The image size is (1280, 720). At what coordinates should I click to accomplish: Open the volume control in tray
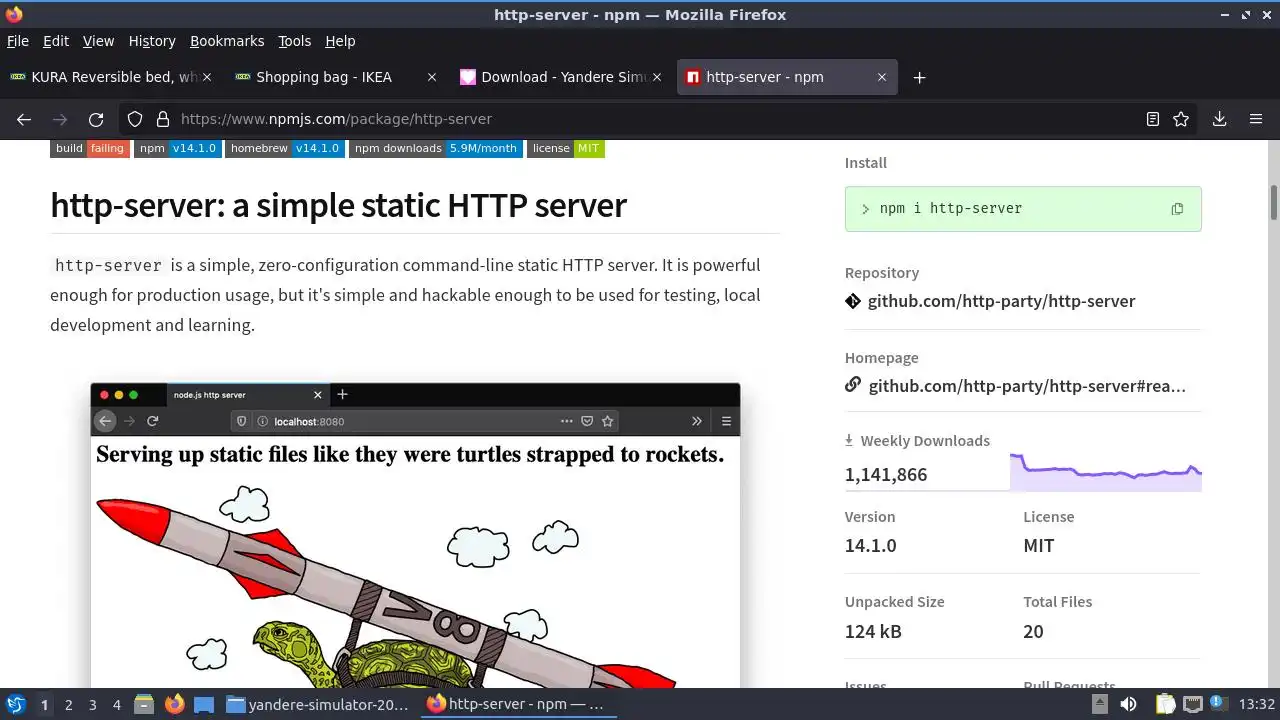pyautogui.click(x=1128, y=704)
